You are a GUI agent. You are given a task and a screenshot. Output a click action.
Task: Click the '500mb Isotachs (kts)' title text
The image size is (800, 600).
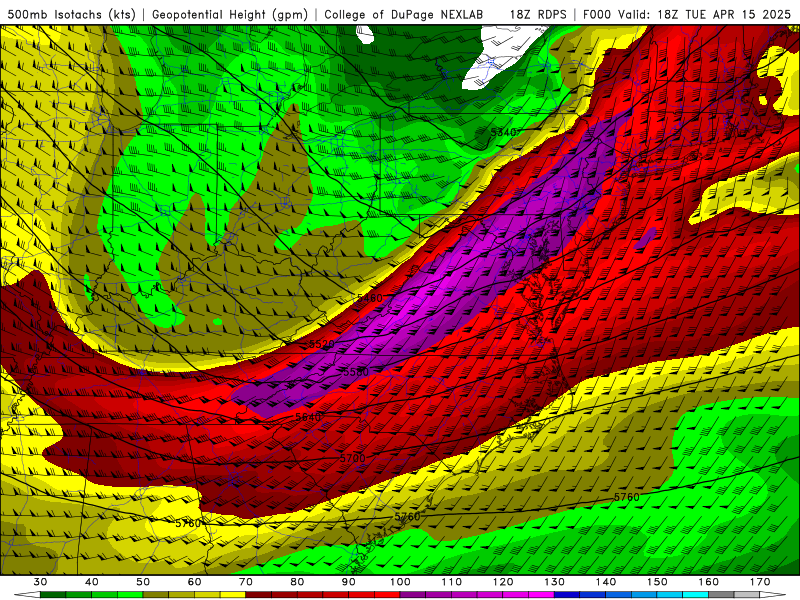click(72, 14)
